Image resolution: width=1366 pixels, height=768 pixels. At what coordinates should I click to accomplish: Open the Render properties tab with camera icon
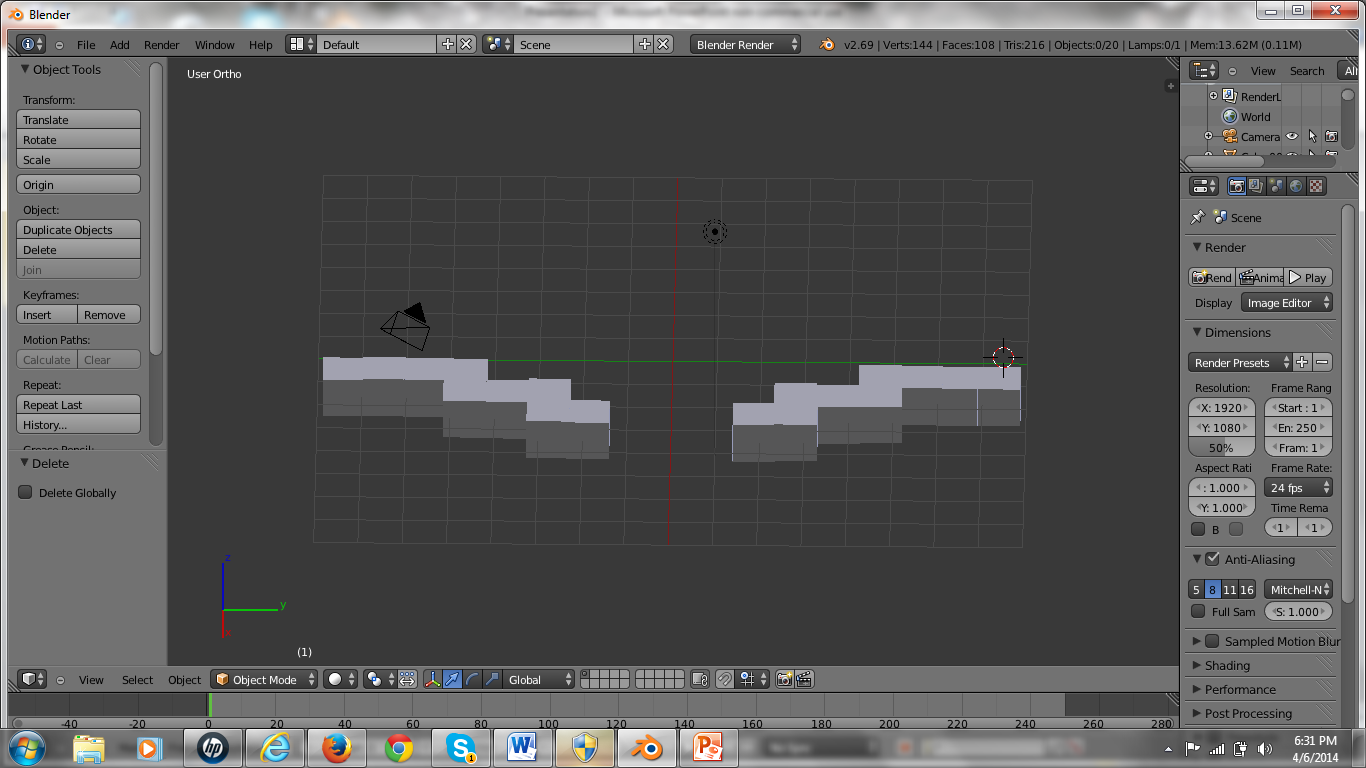1237,185
